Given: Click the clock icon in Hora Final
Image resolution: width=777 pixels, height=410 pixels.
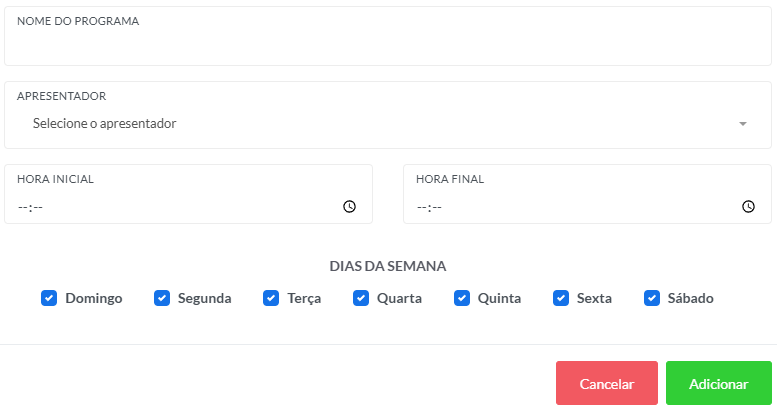Looking at the screenshot, I should (748, 207).
